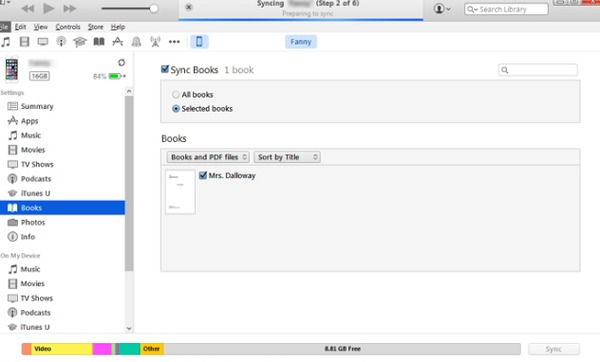Click the Video segment of storage bar

tap(61, 349)
